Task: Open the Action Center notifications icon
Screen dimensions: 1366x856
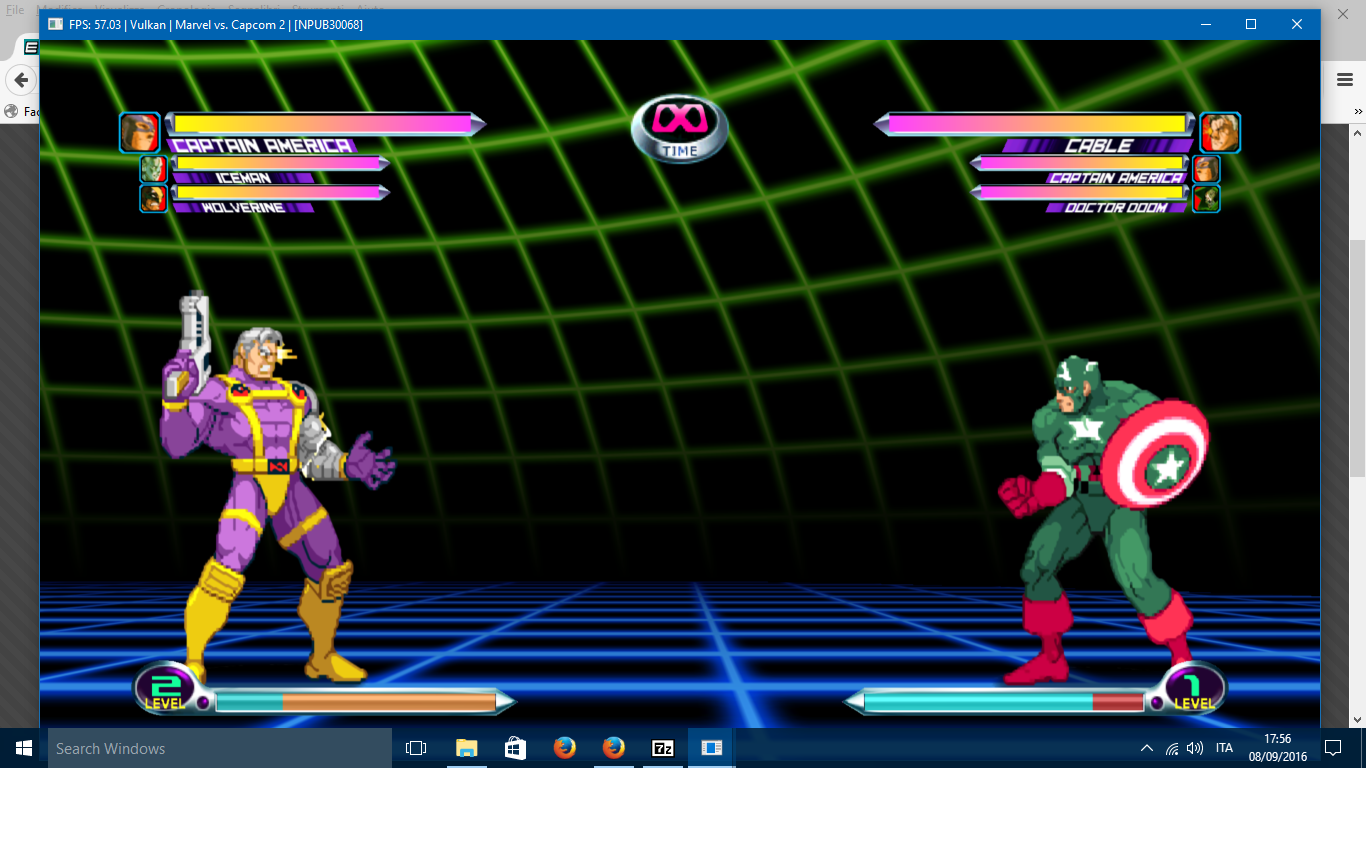Action: point(1332,748)
